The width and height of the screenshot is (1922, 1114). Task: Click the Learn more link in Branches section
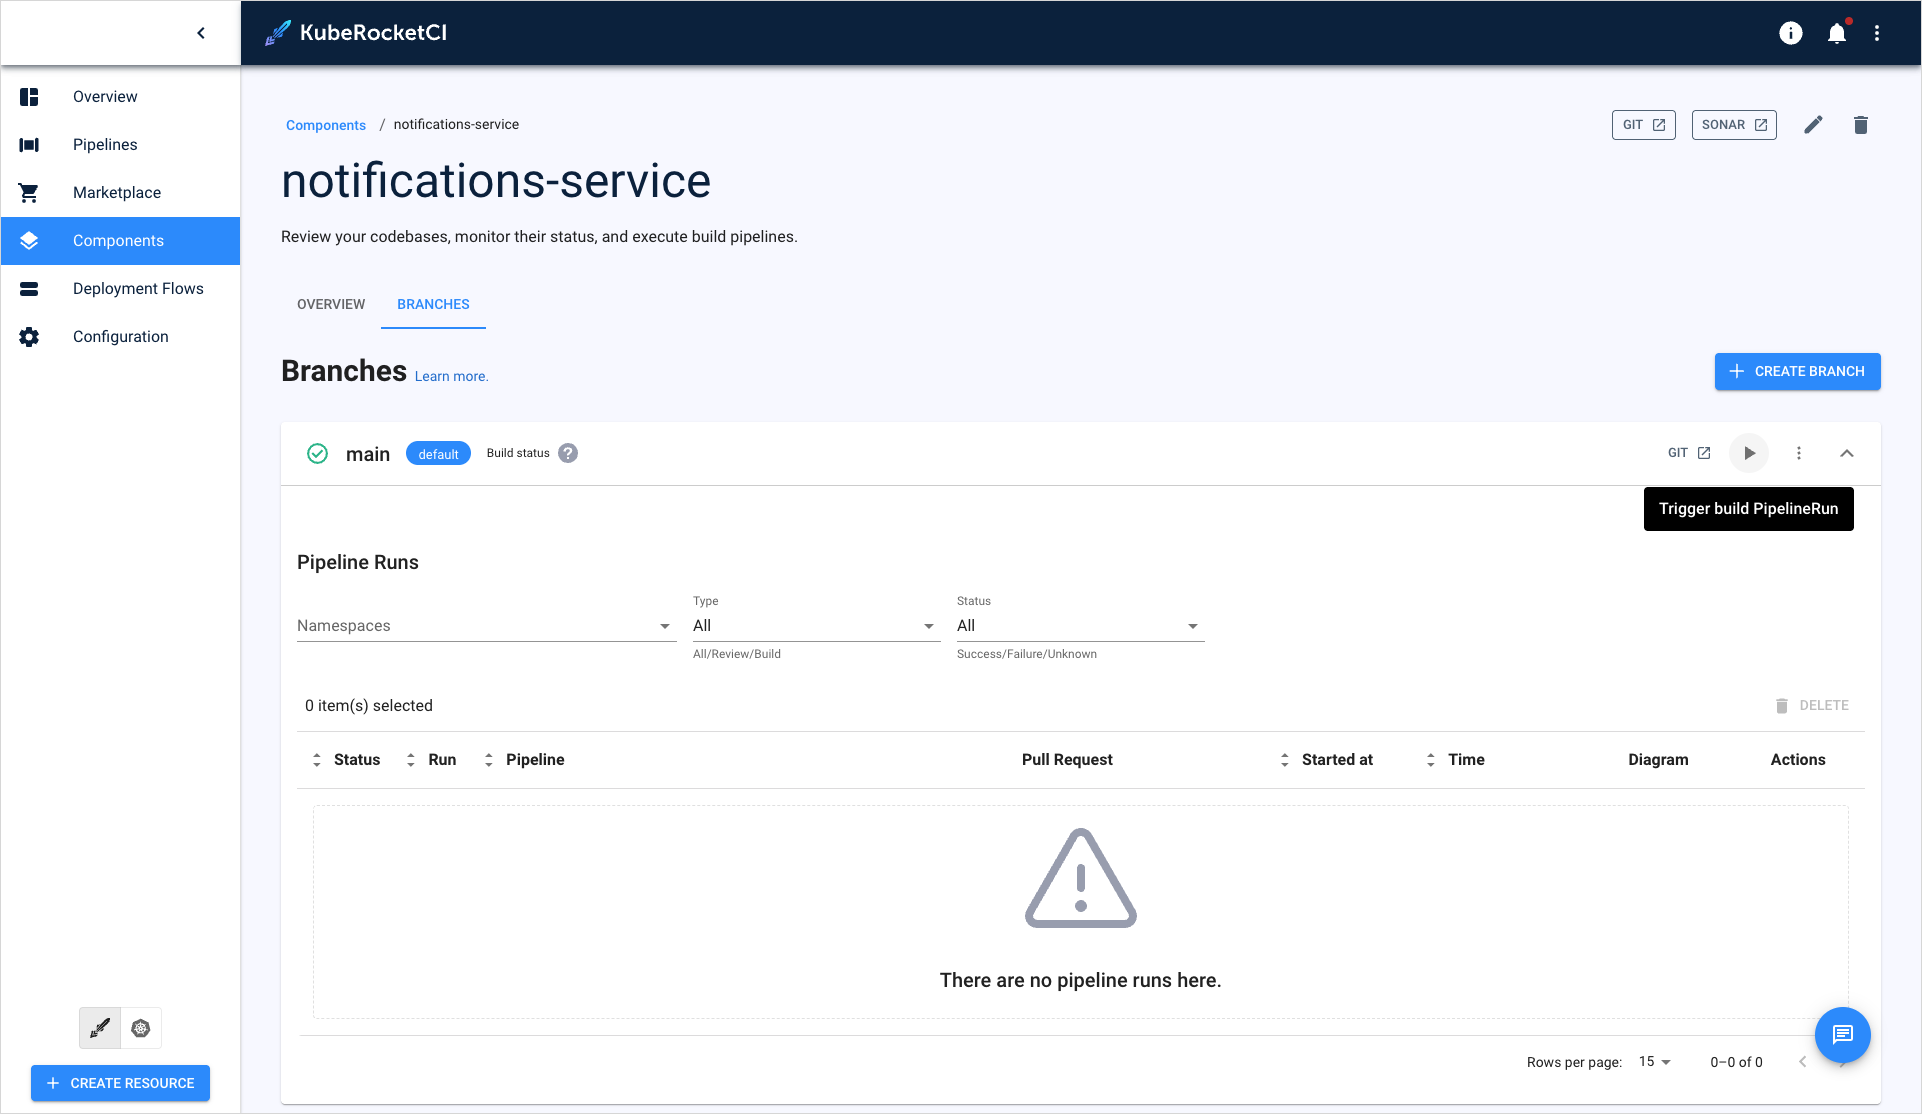click(x=452, y=375)
